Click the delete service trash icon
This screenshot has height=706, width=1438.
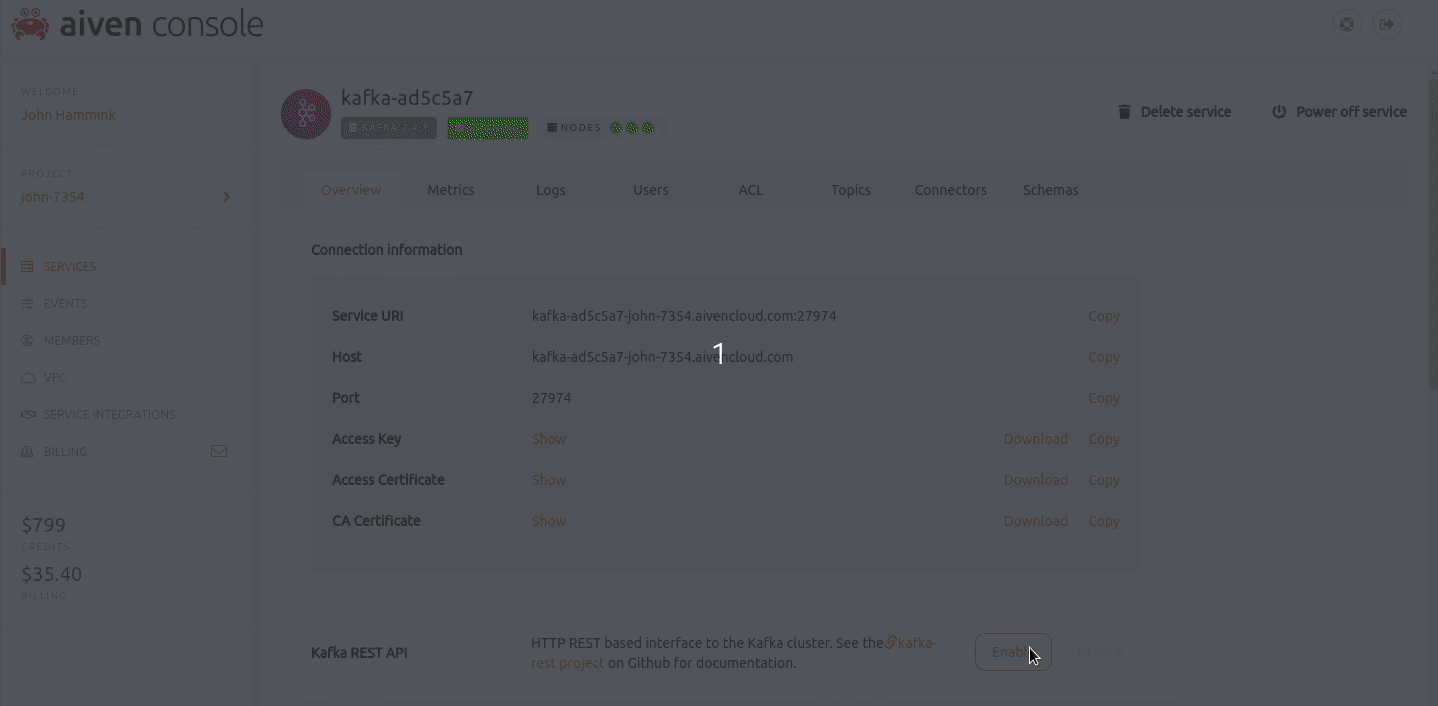coord(1124,111)
